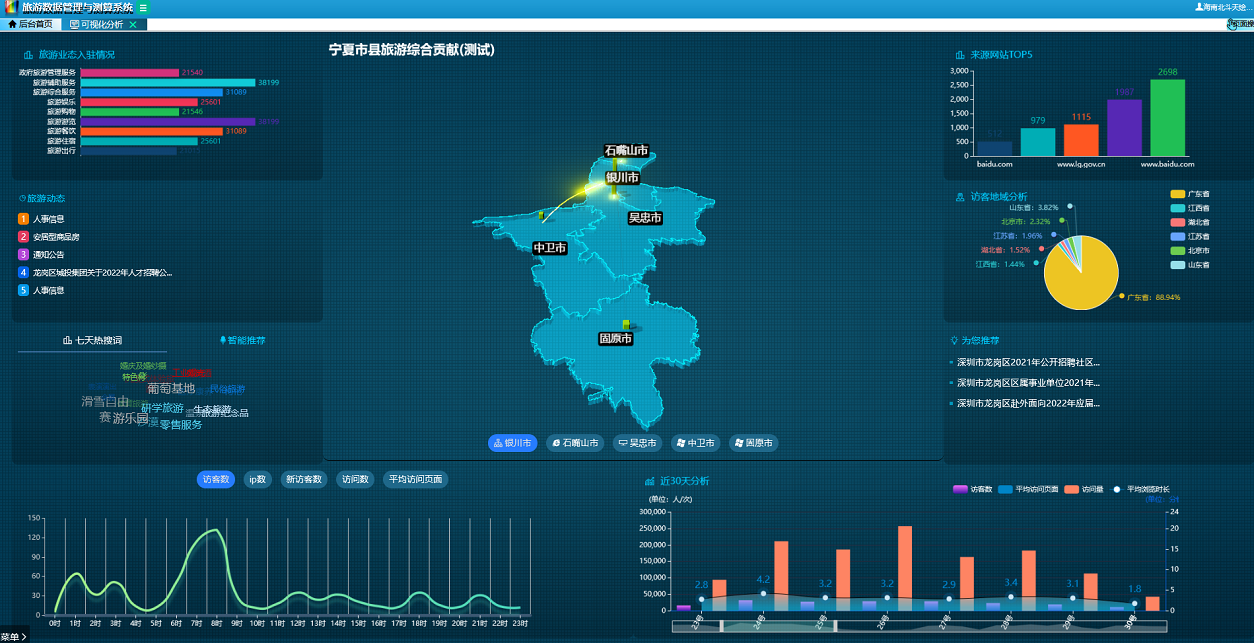Toggle the green sidebar menu icon
Image resolution: width=1254 pixels, height=643 pixels.
pyautogui.click(x=143, y=8)
